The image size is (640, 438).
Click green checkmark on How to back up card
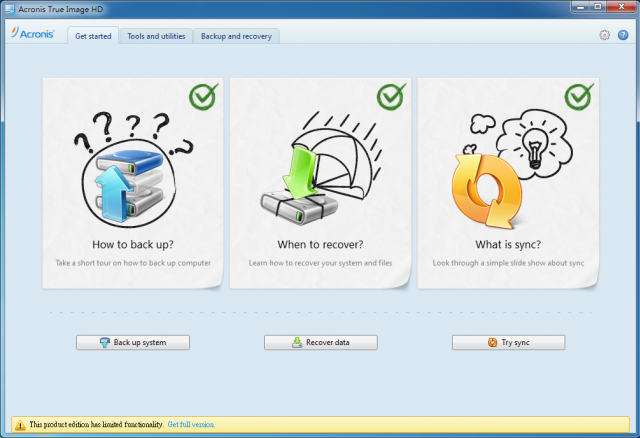[x=203, y=96]
